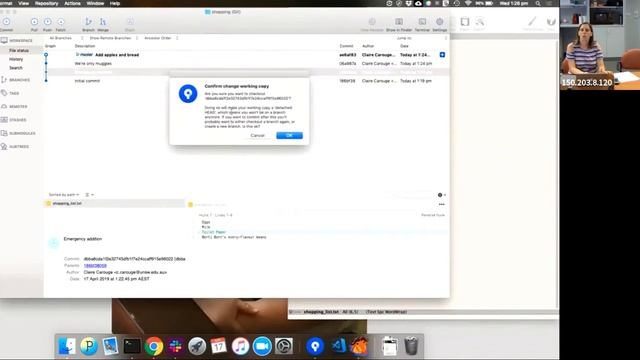
Task: Click the Show in Finder toolbar icon
Action: 399,24
